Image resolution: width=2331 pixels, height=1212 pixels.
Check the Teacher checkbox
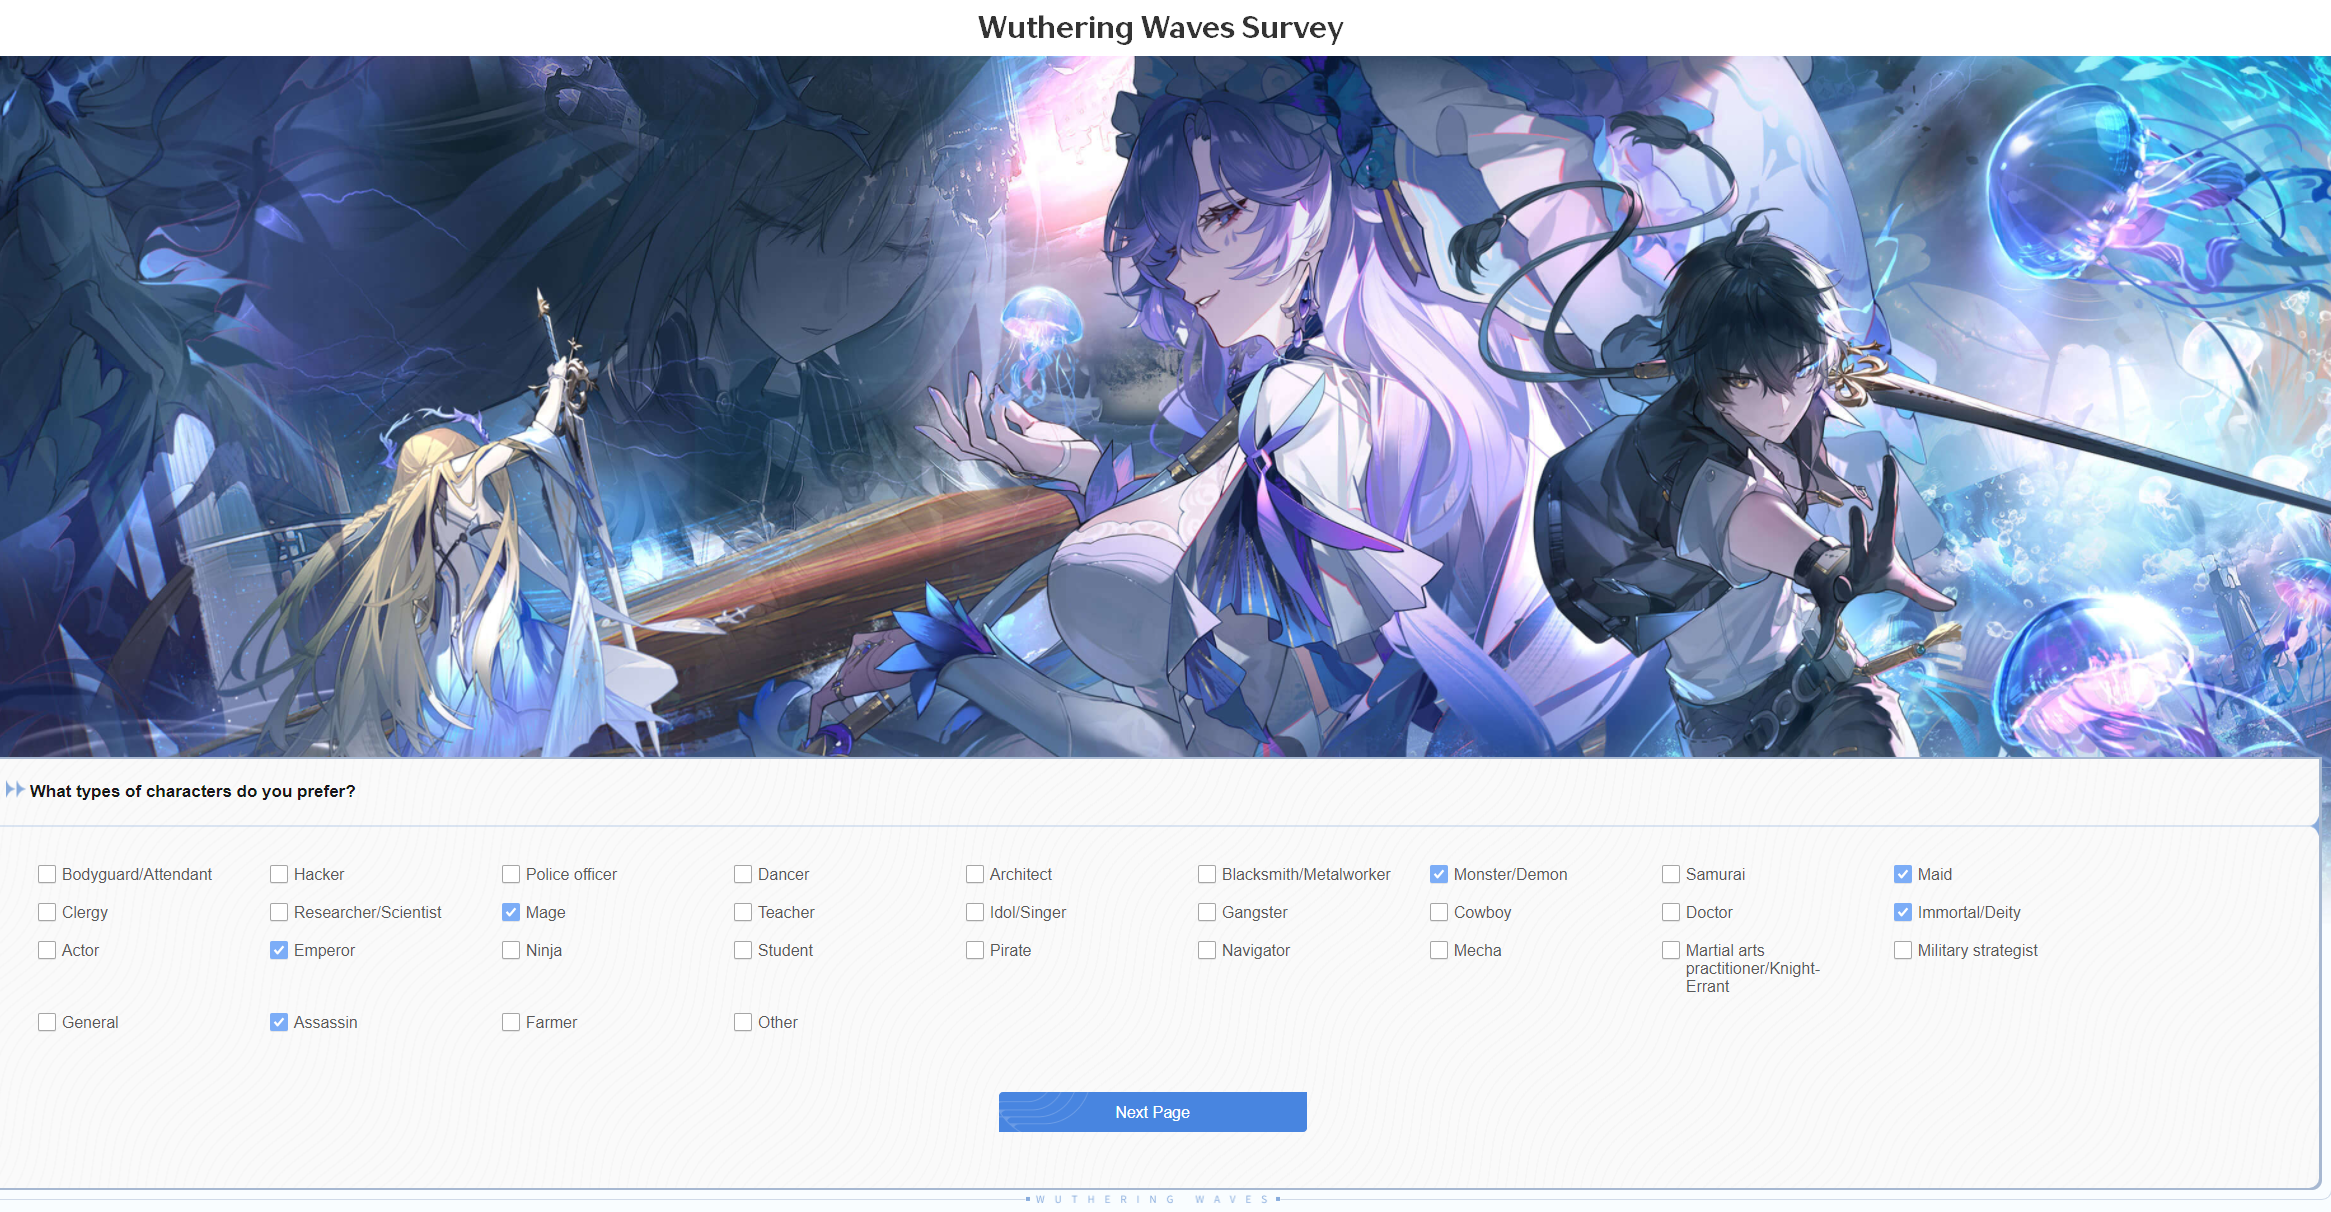[x=743, y=912]
